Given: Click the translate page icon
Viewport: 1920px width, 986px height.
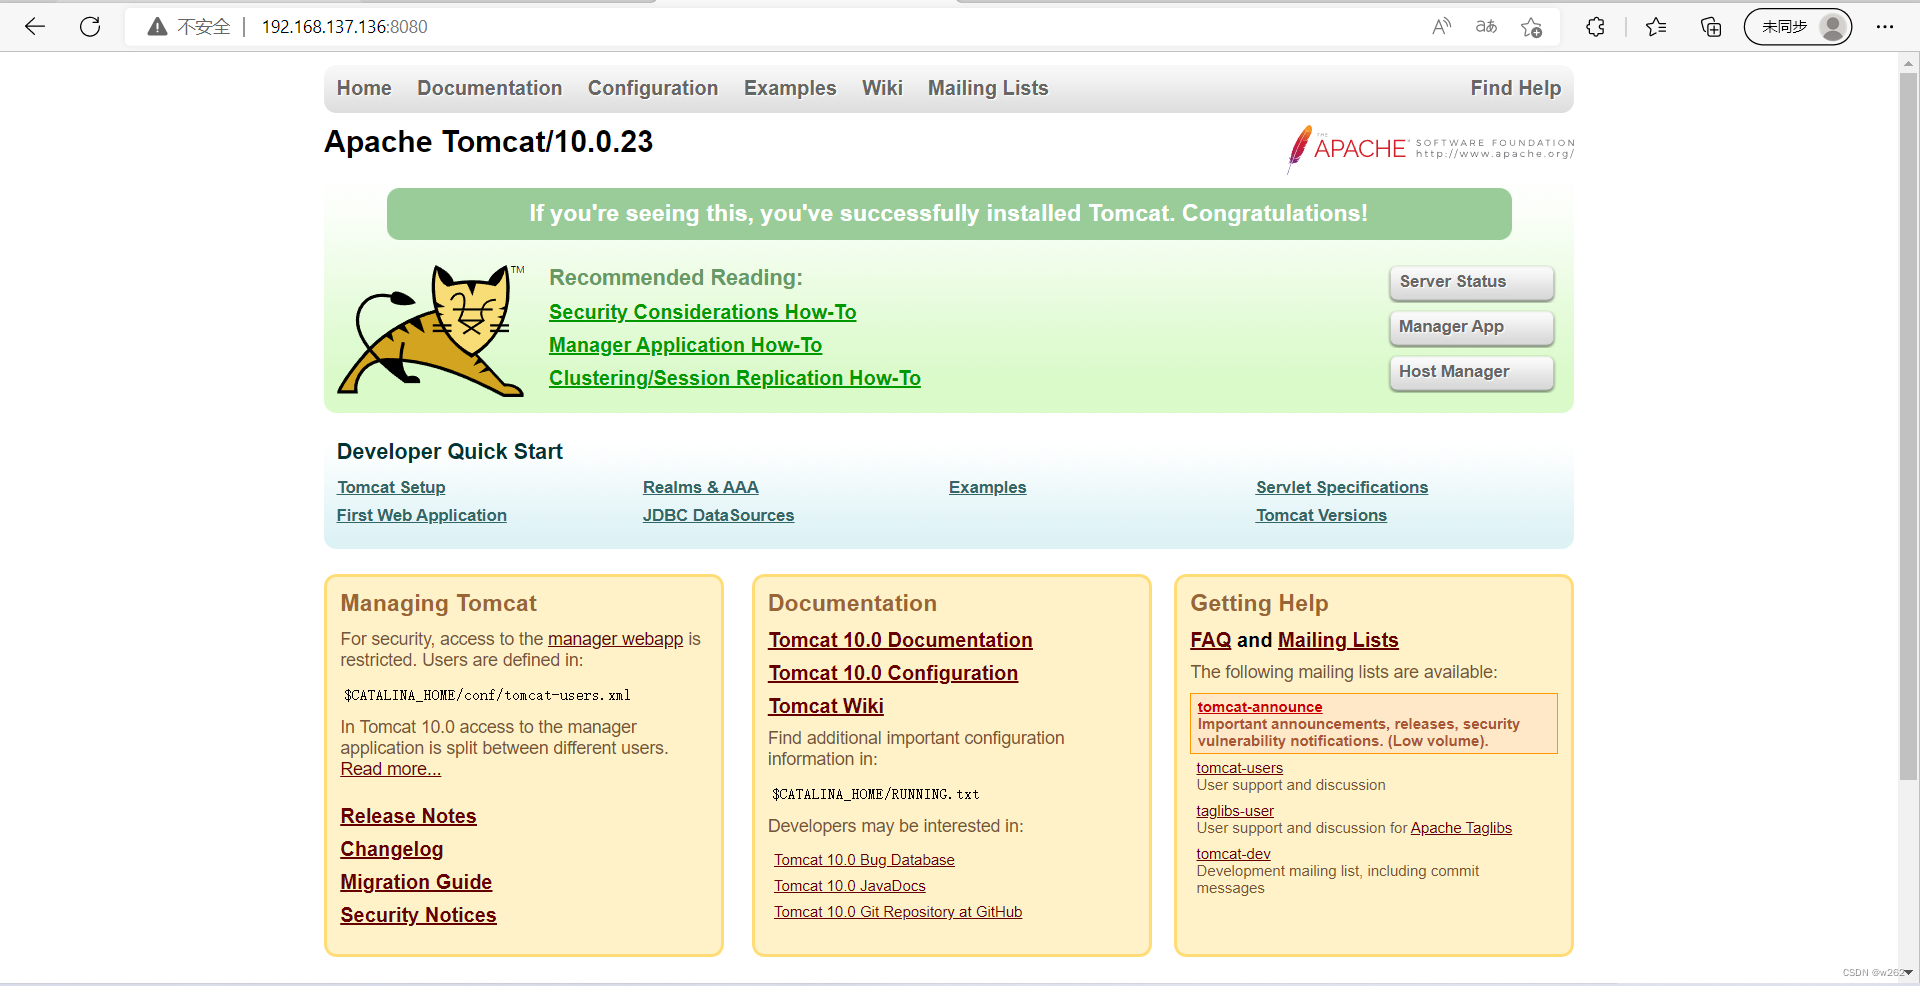Looking at the screenshot, I should tap(1486, 27).
